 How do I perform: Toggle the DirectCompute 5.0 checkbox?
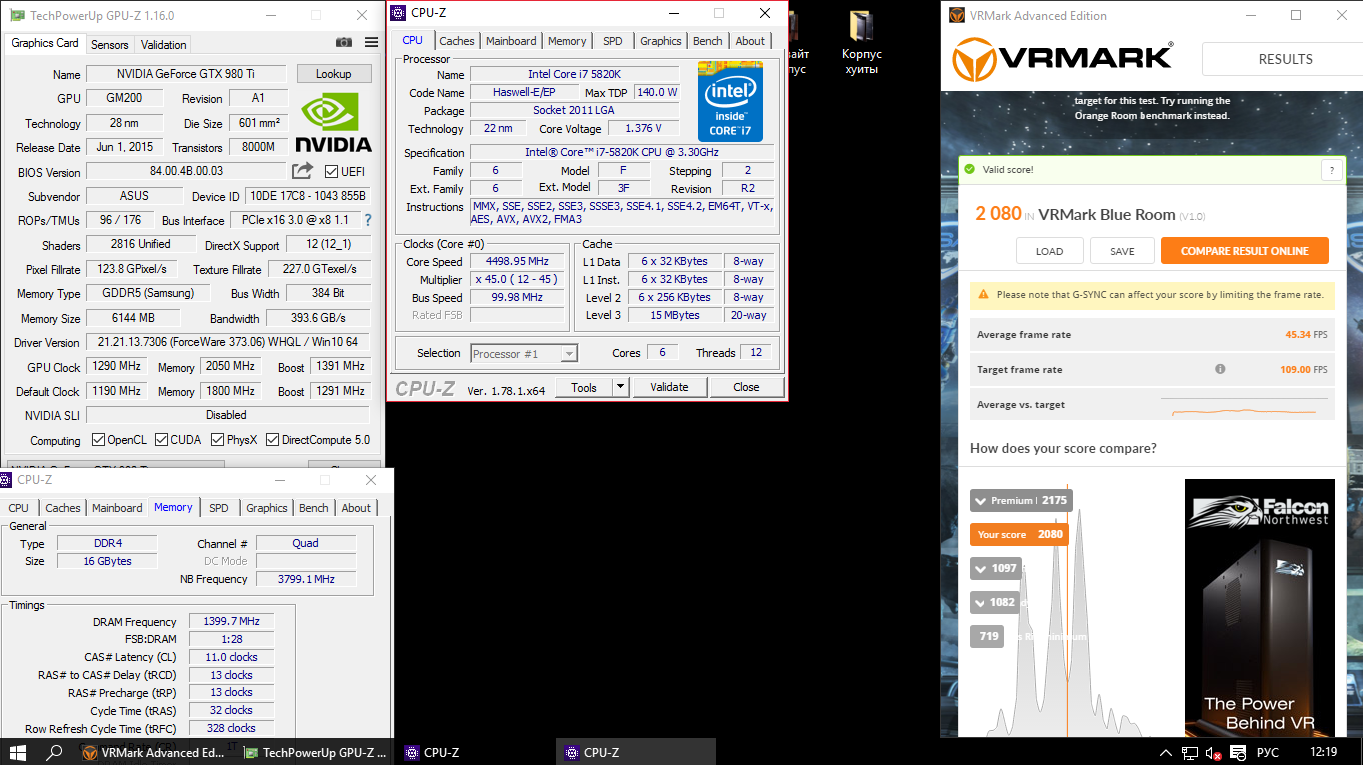coord(273,440)
